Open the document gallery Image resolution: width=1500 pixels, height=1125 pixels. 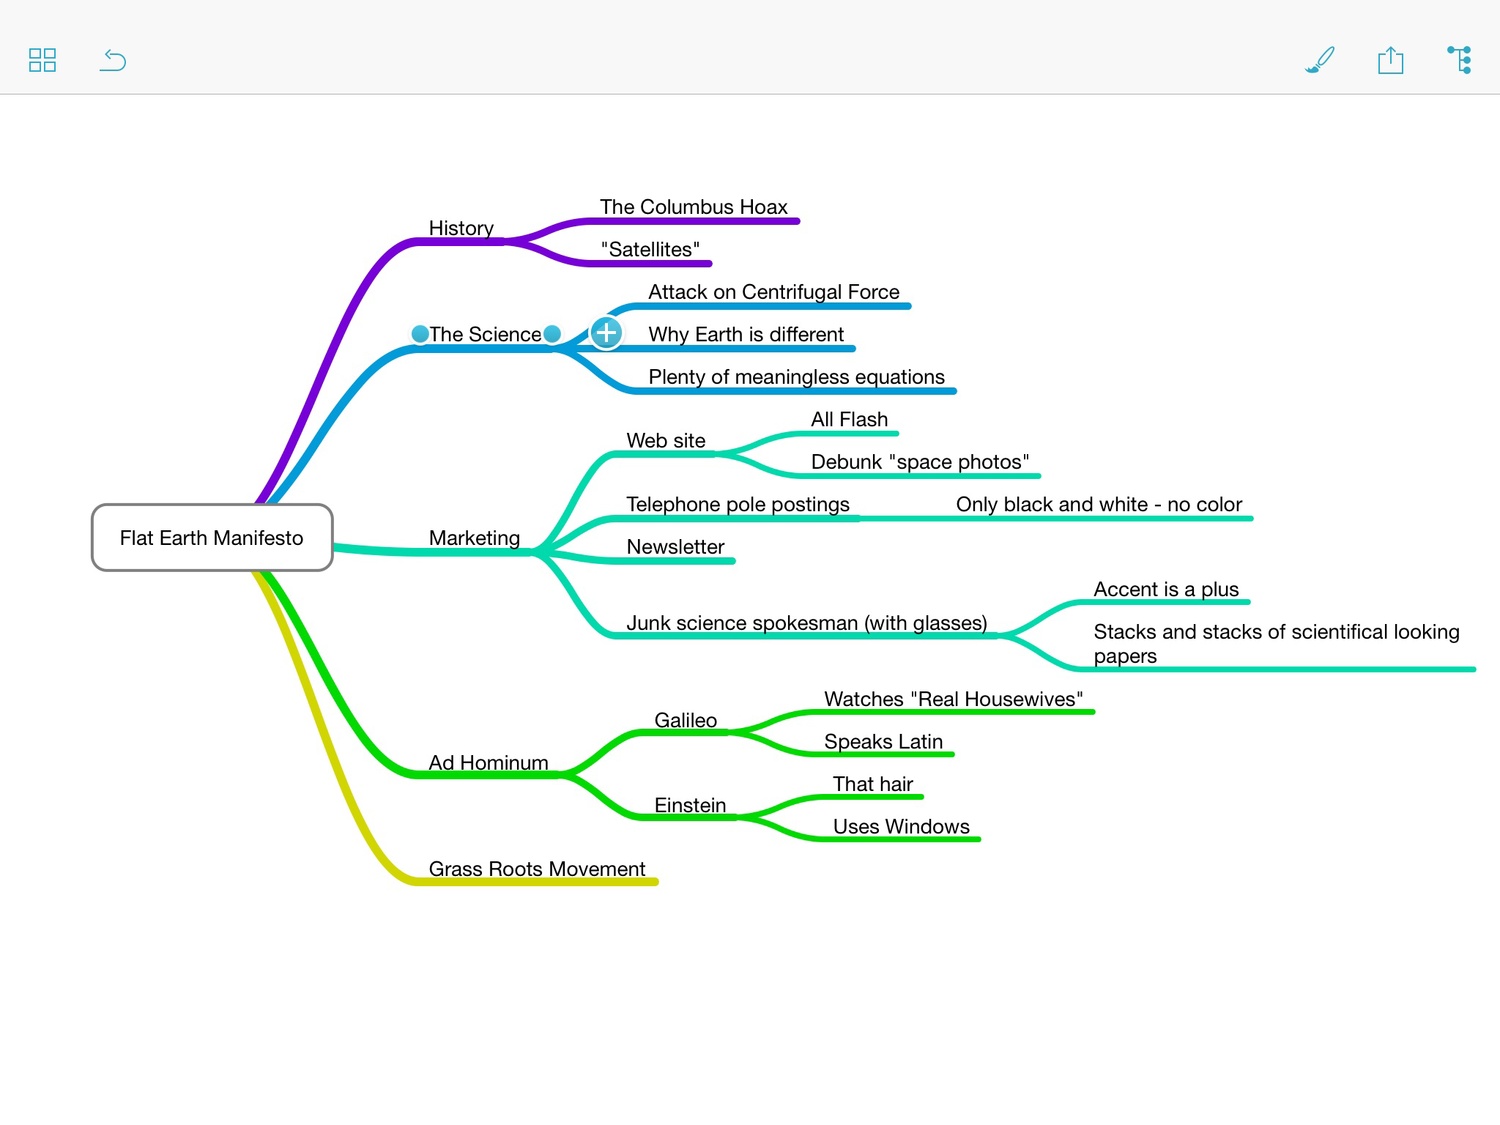tap(42, 60)
